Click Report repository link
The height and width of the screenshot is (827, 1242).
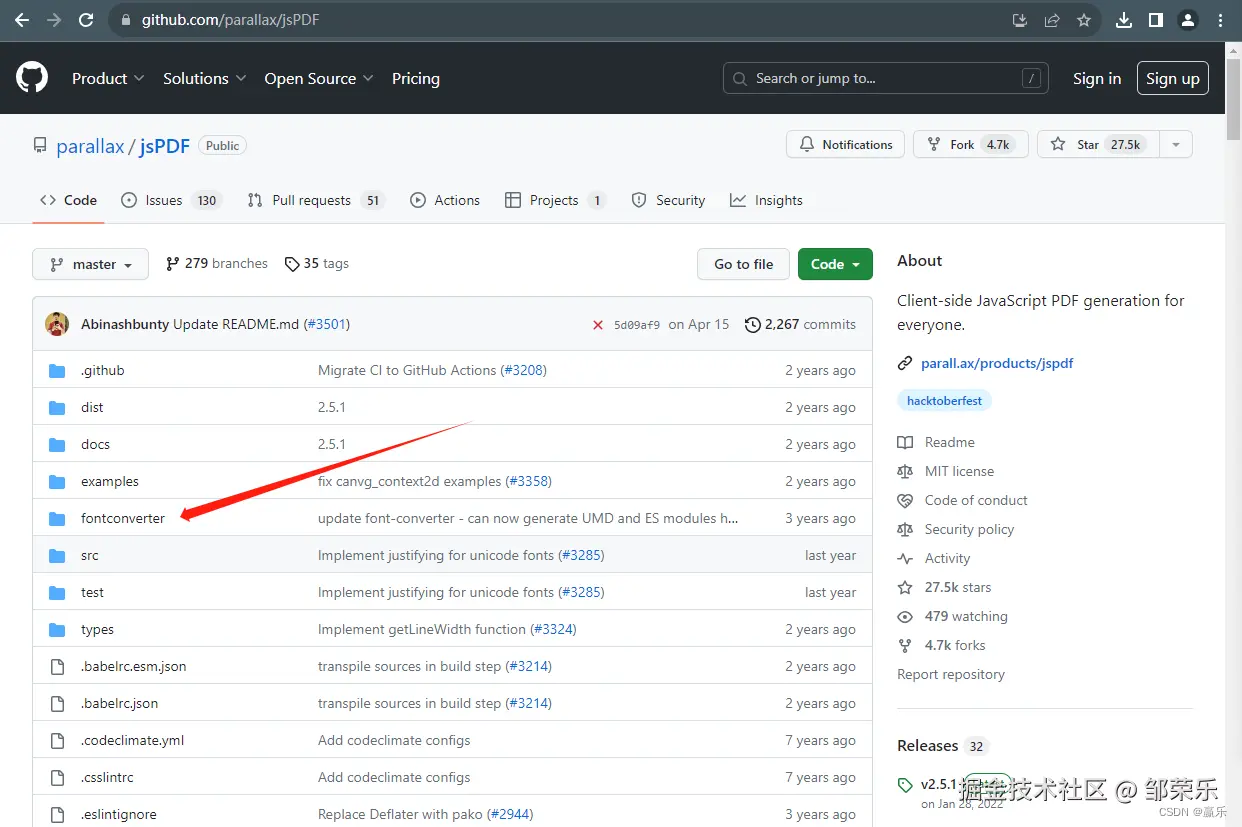point(951,674)
